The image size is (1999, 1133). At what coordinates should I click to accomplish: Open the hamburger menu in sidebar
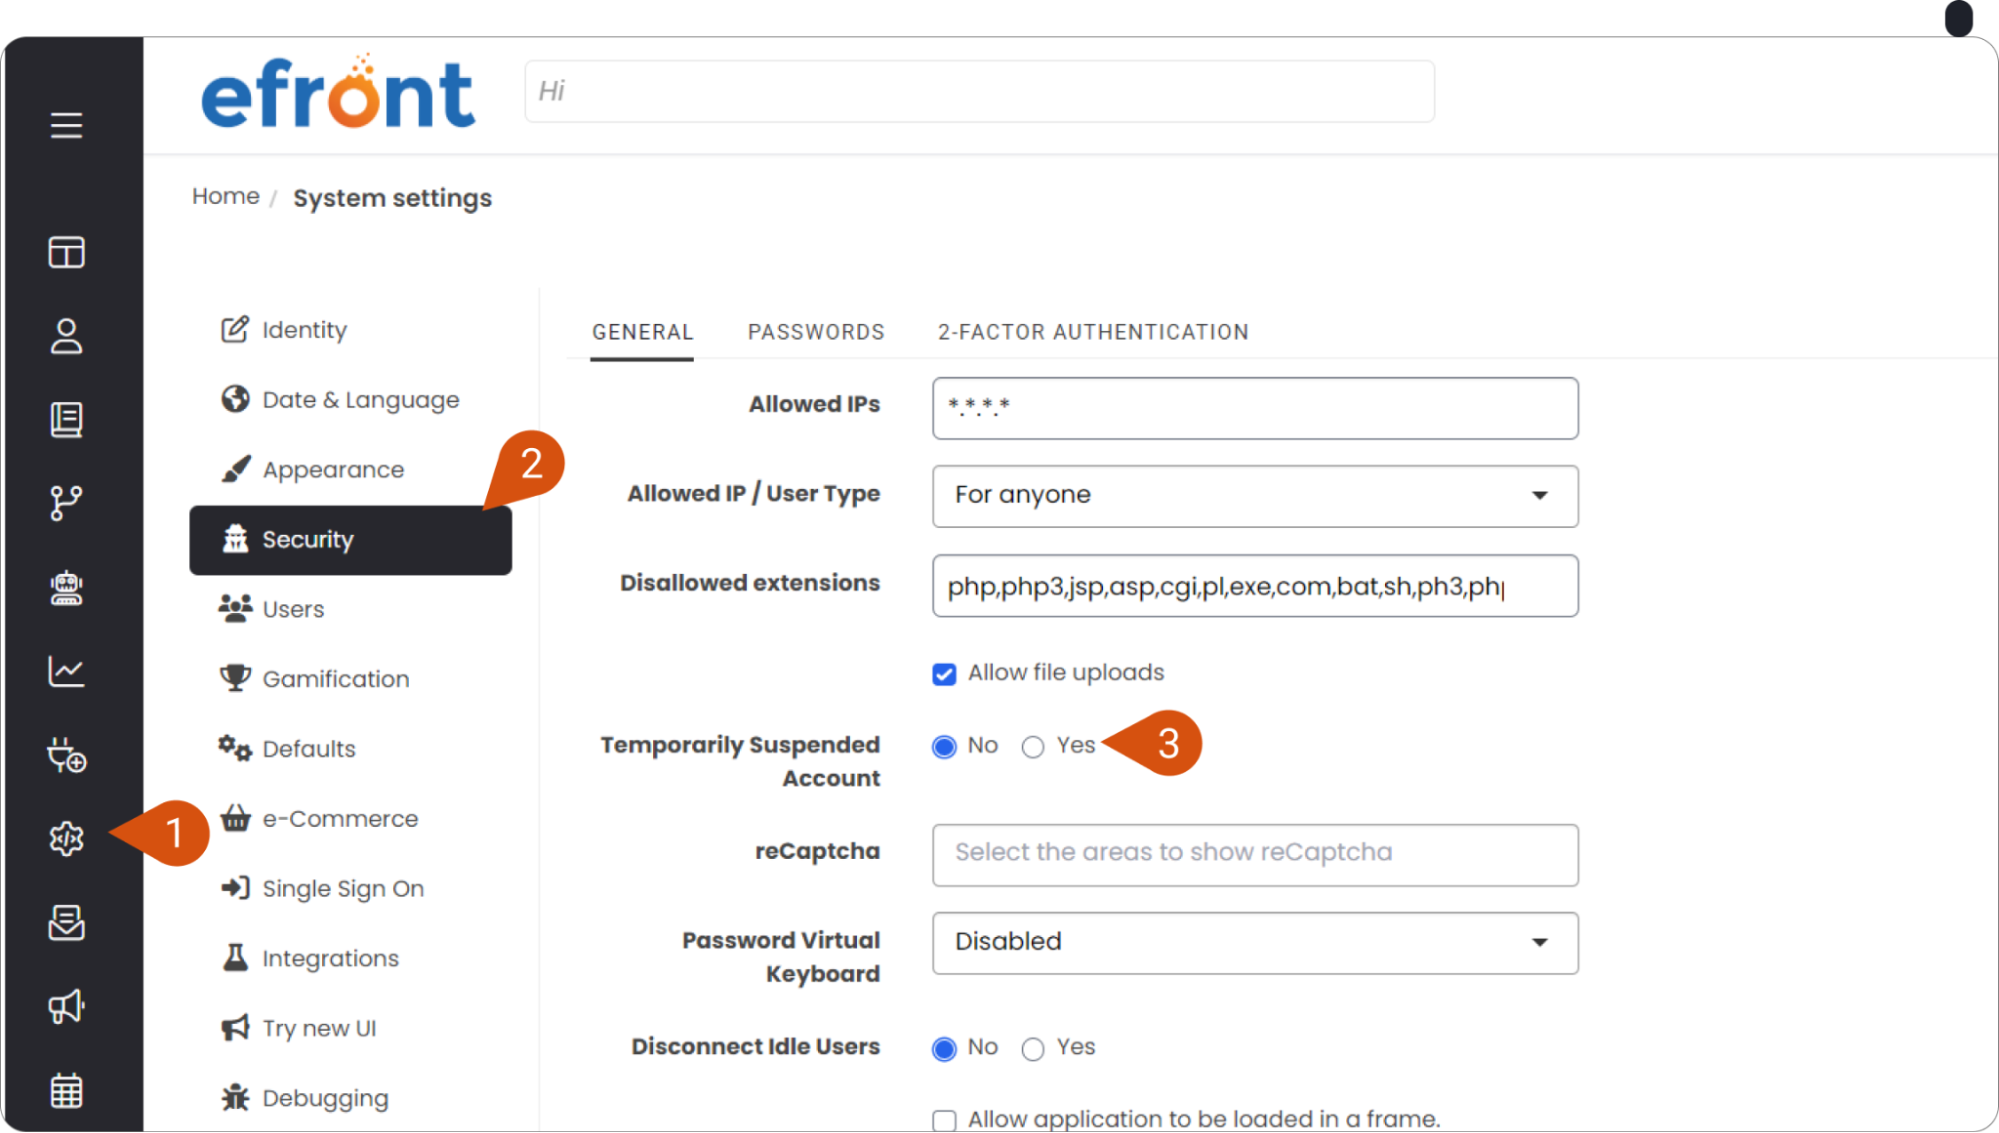point(66,125)
